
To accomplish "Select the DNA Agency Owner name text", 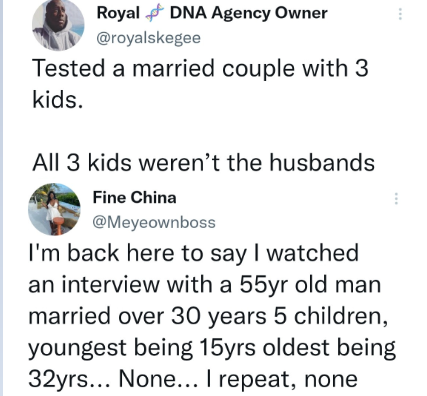I will [x=249, y=13].
